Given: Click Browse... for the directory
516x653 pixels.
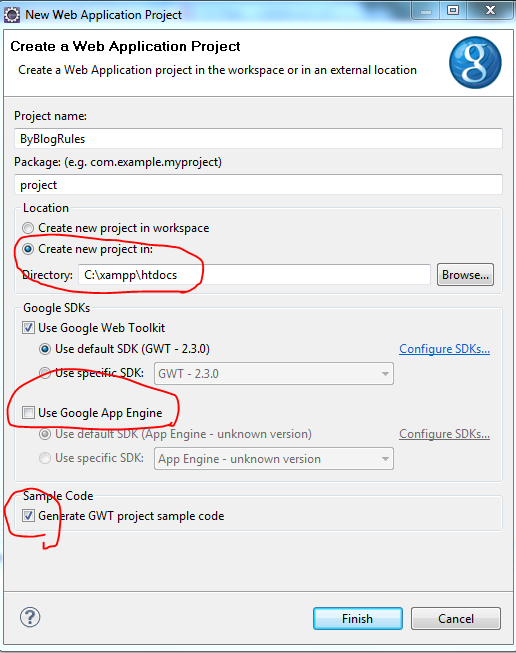Looking at the screenshot, I should pyautogui.click(x=465, y=275).
